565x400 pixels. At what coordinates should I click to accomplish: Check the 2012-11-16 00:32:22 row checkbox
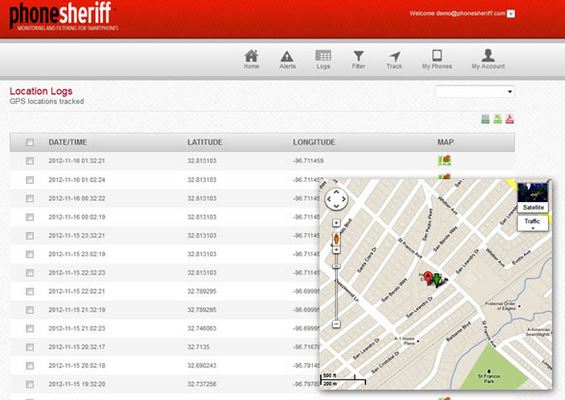30,199
